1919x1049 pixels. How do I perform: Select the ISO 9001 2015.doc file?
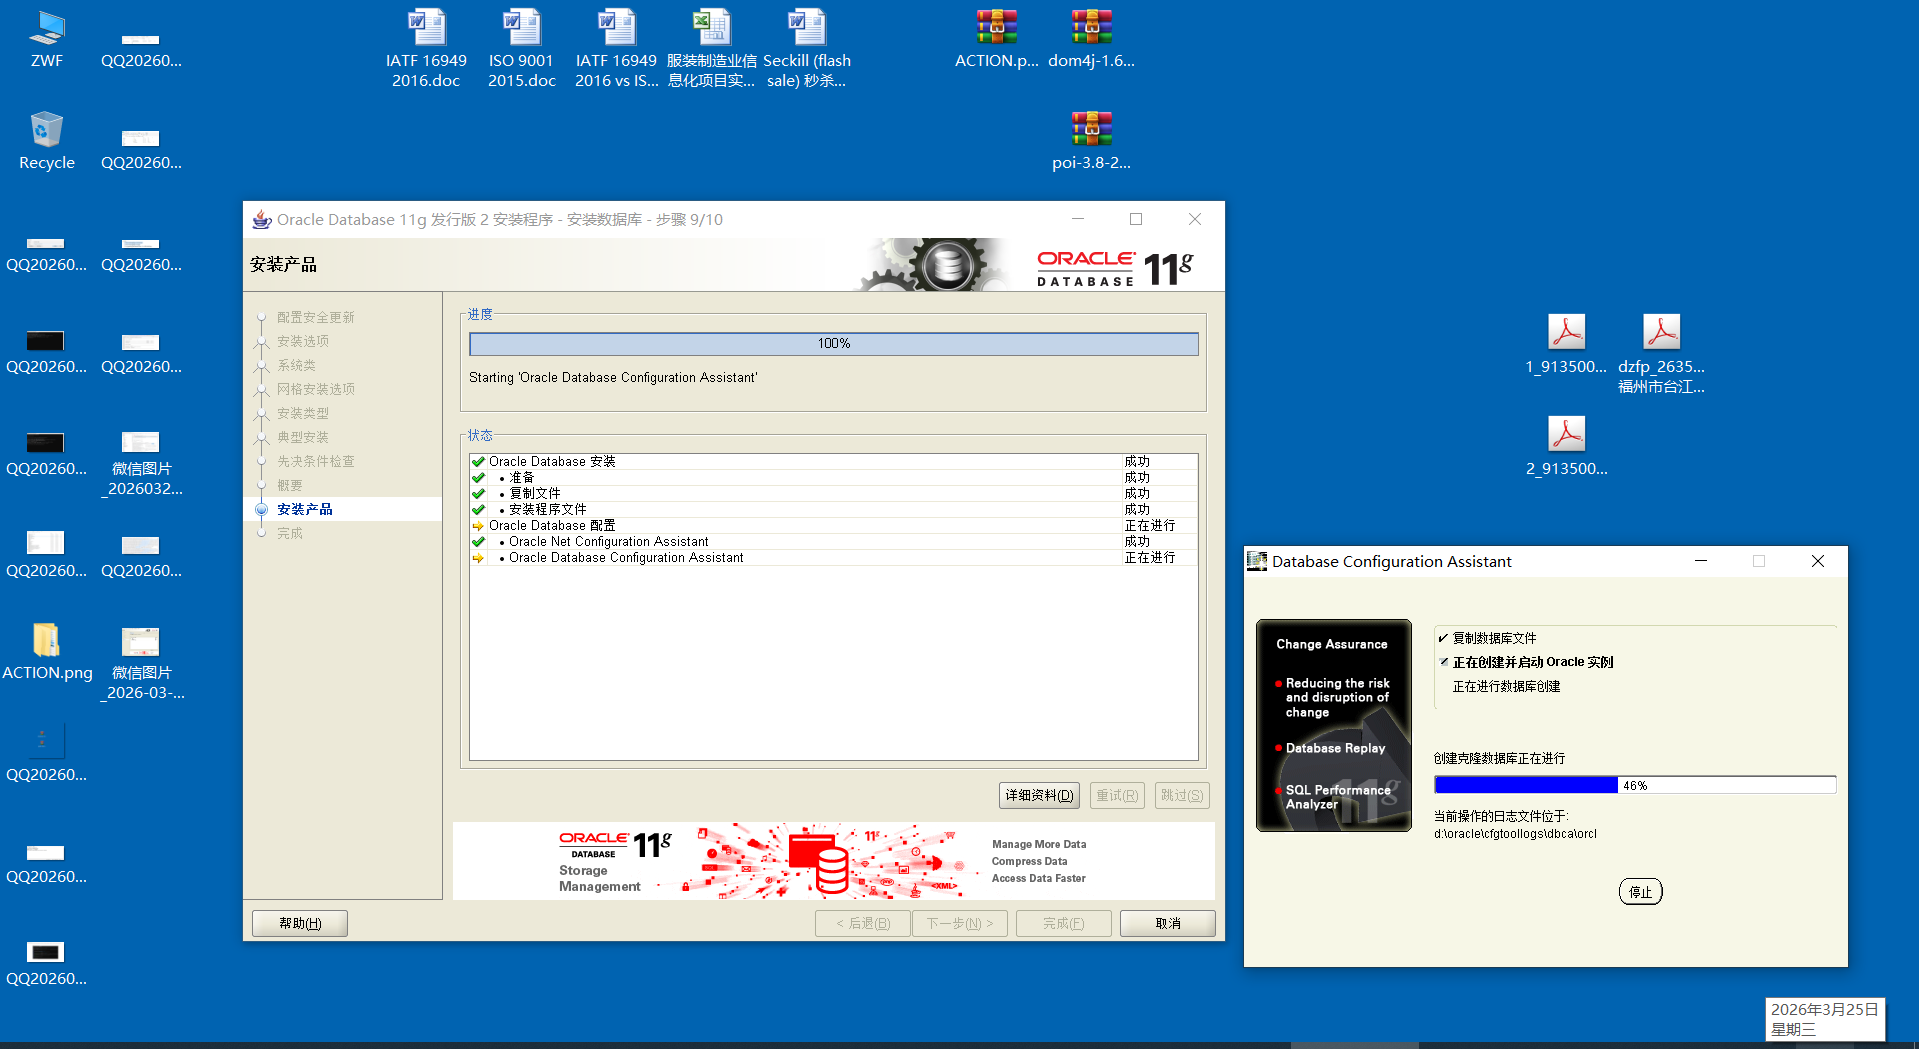point(521,48)
